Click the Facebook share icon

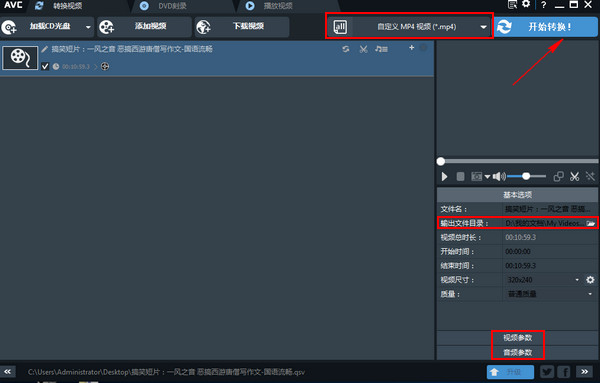coord(564,372)
